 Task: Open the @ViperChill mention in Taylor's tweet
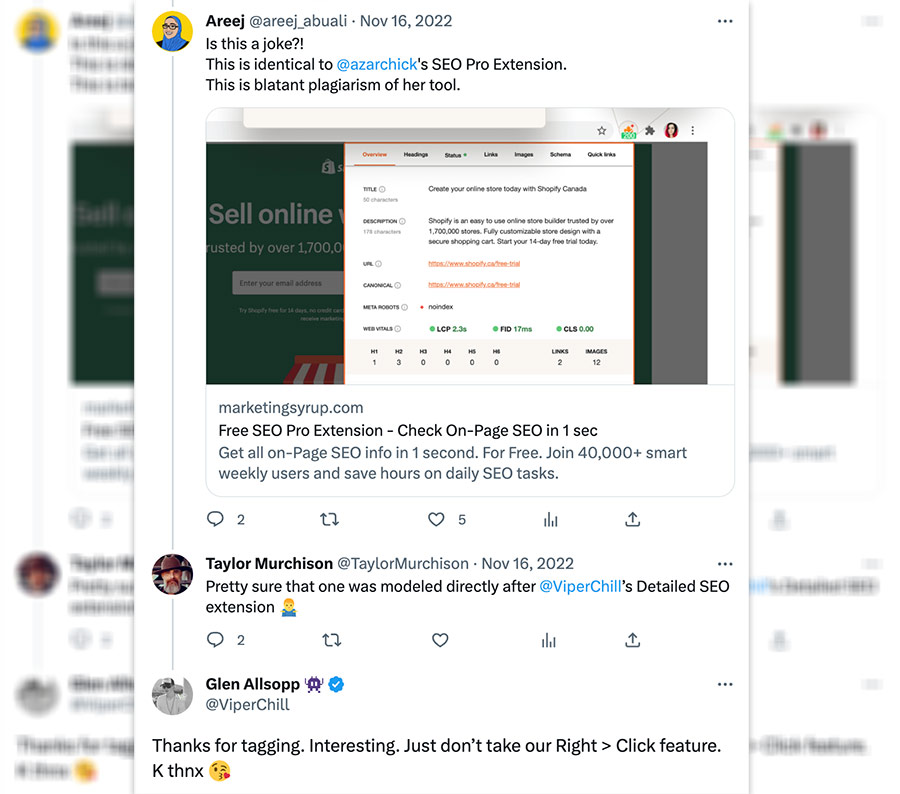pos(580,586)
